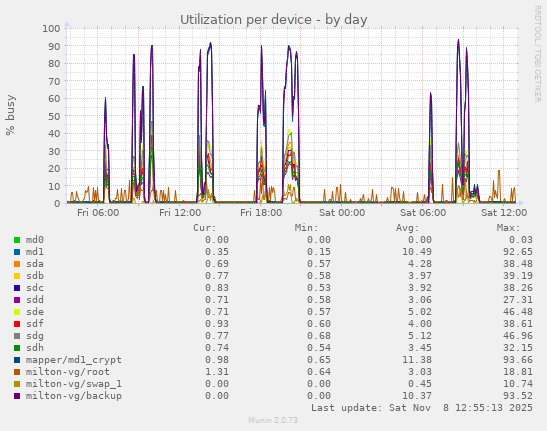The width and height of the screenshot is (547, 431).
Task: Select the chart title 'Utilization per device - by day'
Action: [x=274, y=20]
